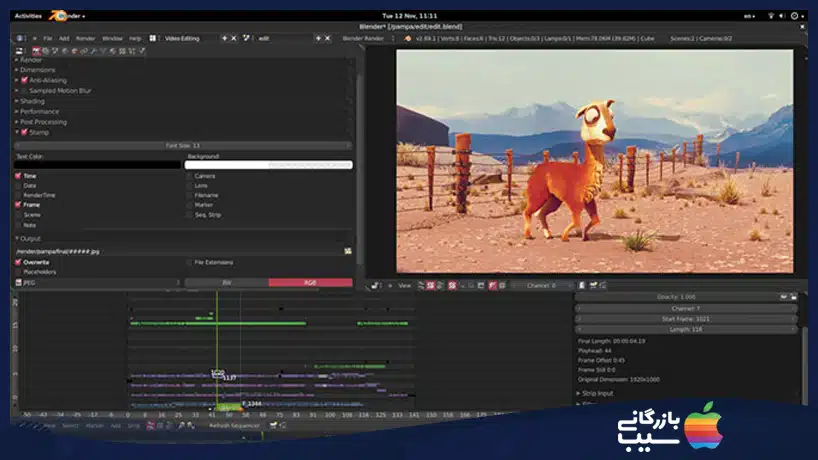Click the network icon in system tray
The image size is (818, 460).
click(771, 16)
